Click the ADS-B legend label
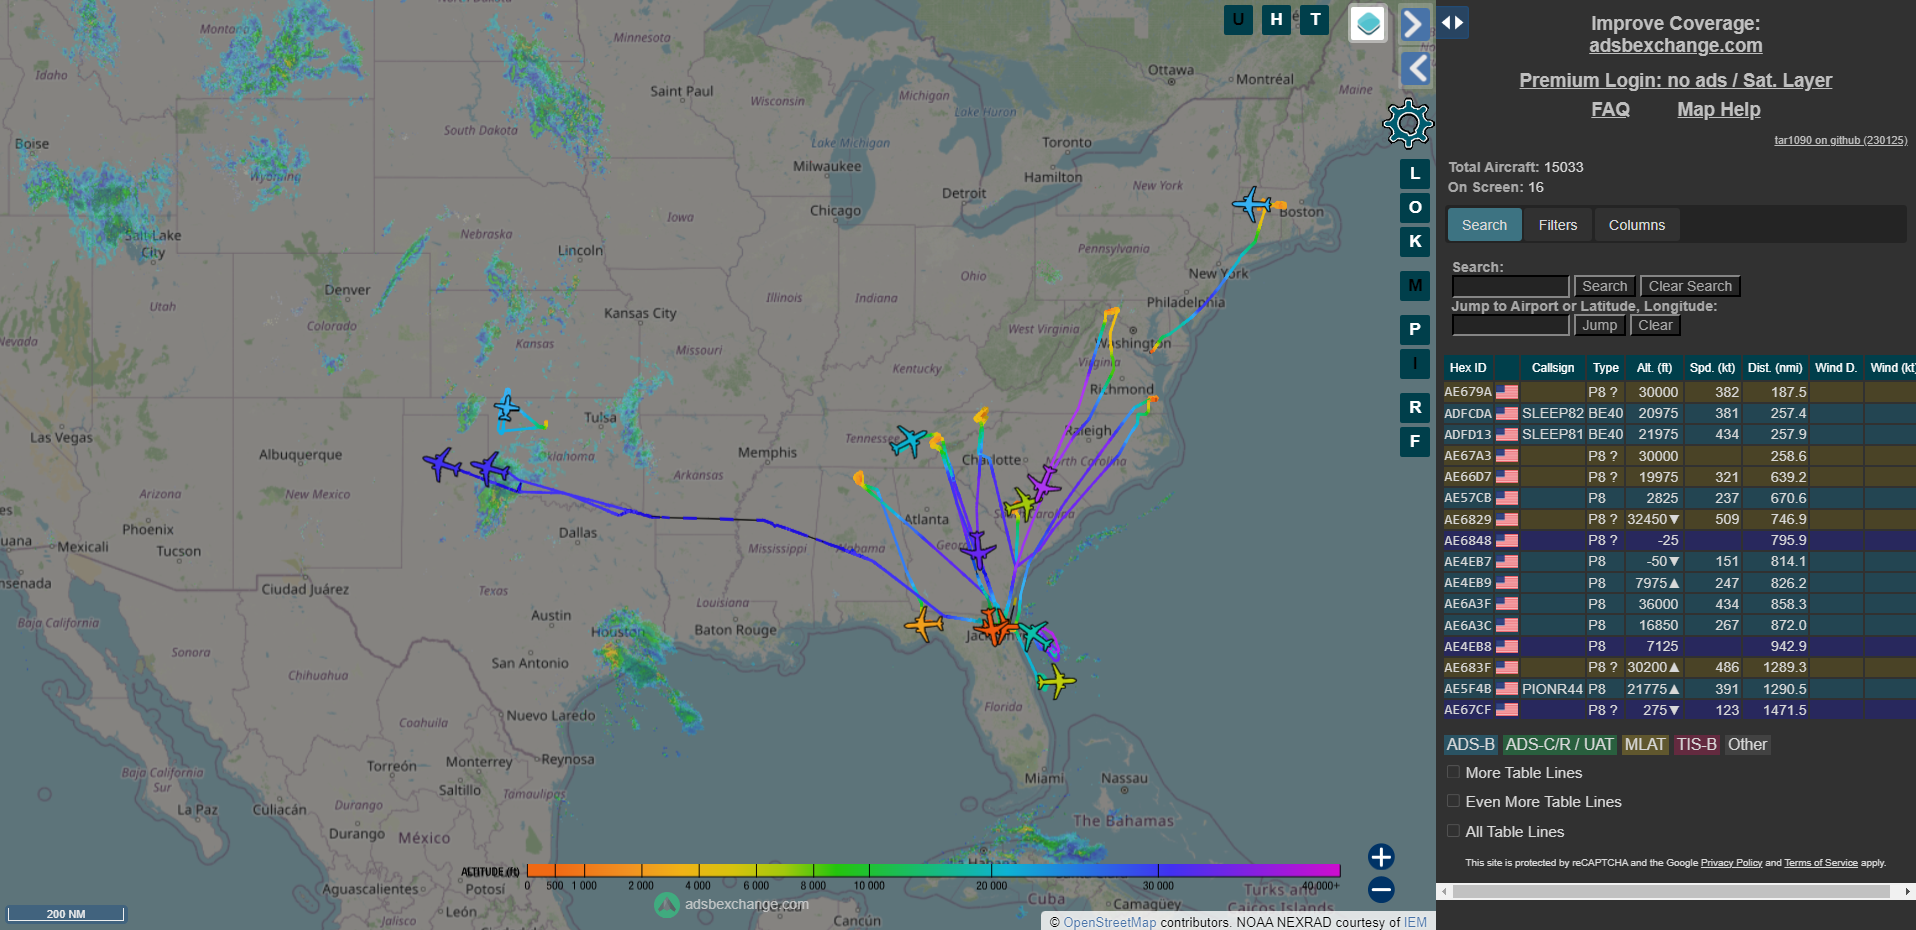 click(1470, 744)
